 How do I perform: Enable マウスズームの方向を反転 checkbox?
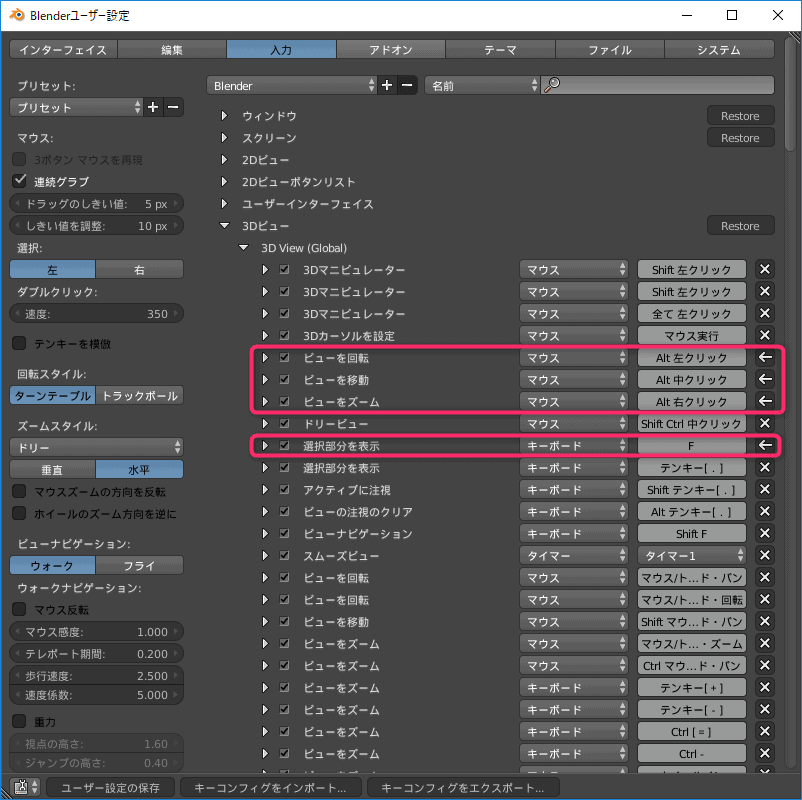19,492
